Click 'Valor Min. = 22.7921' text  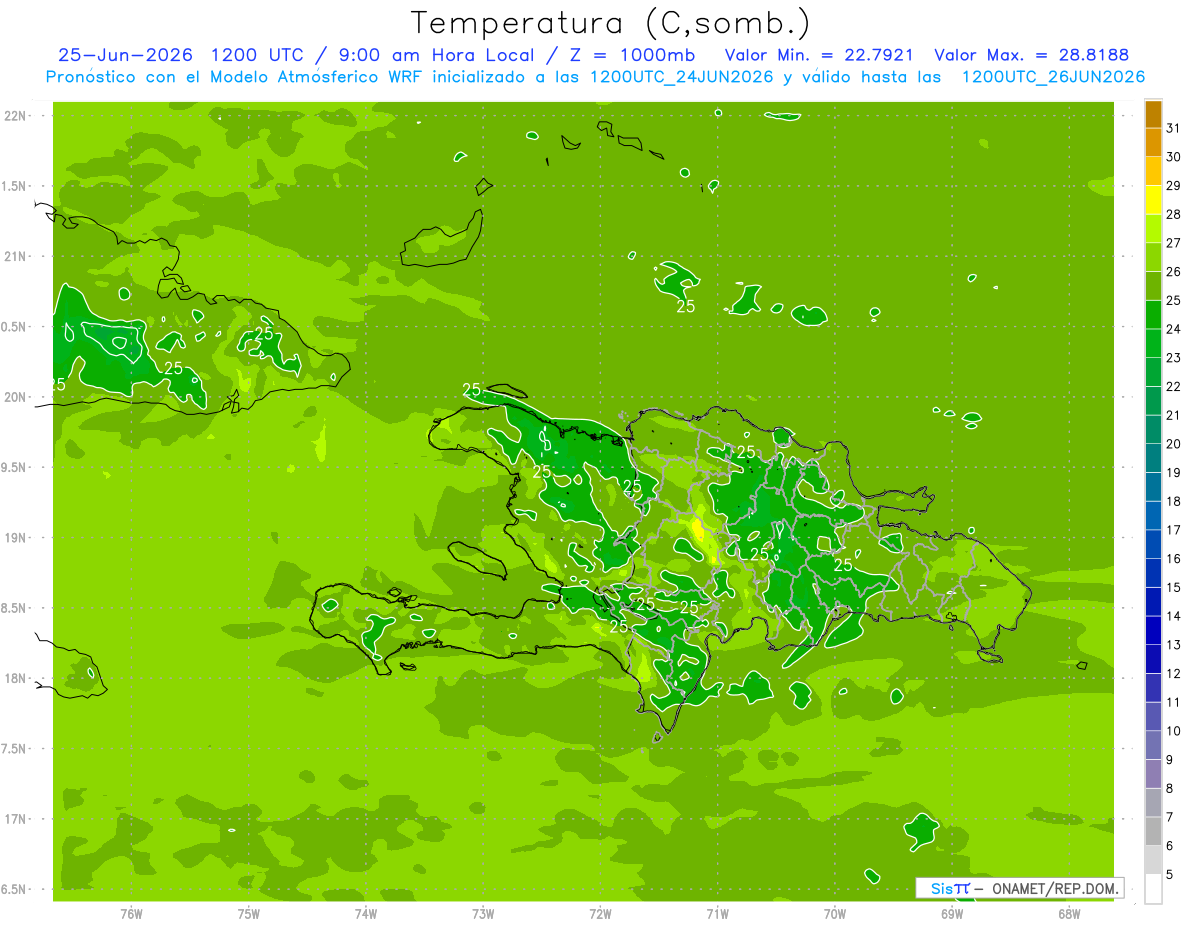pos(819,55)
